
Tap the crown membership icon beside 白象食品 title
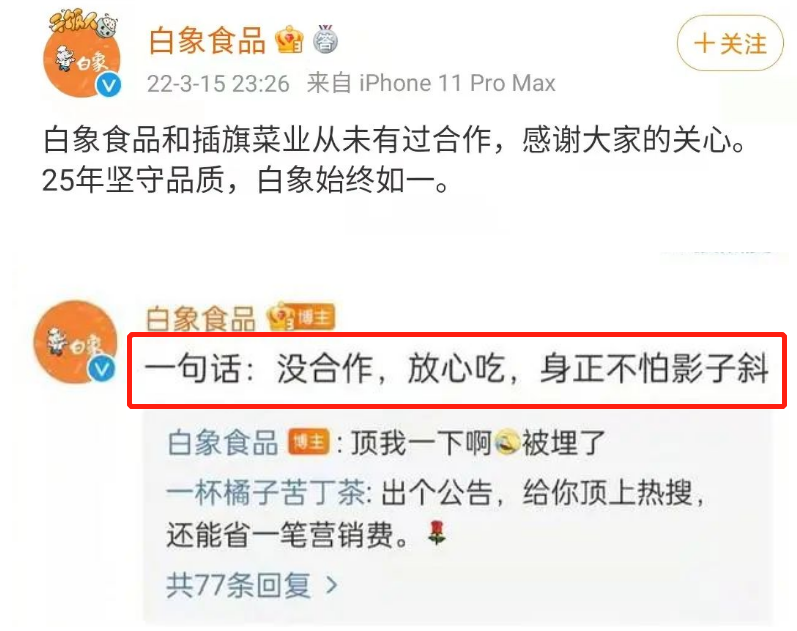pyautogui.click(x=289, y=41)
